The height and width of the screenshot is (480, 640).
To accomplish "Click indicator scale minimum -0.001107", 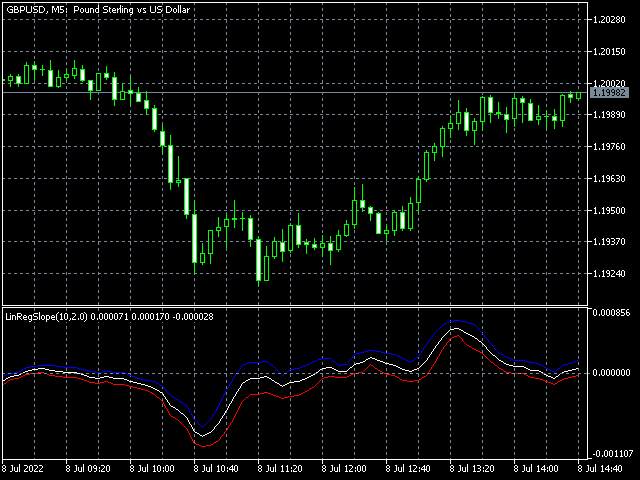I will (x=613, y=453).
